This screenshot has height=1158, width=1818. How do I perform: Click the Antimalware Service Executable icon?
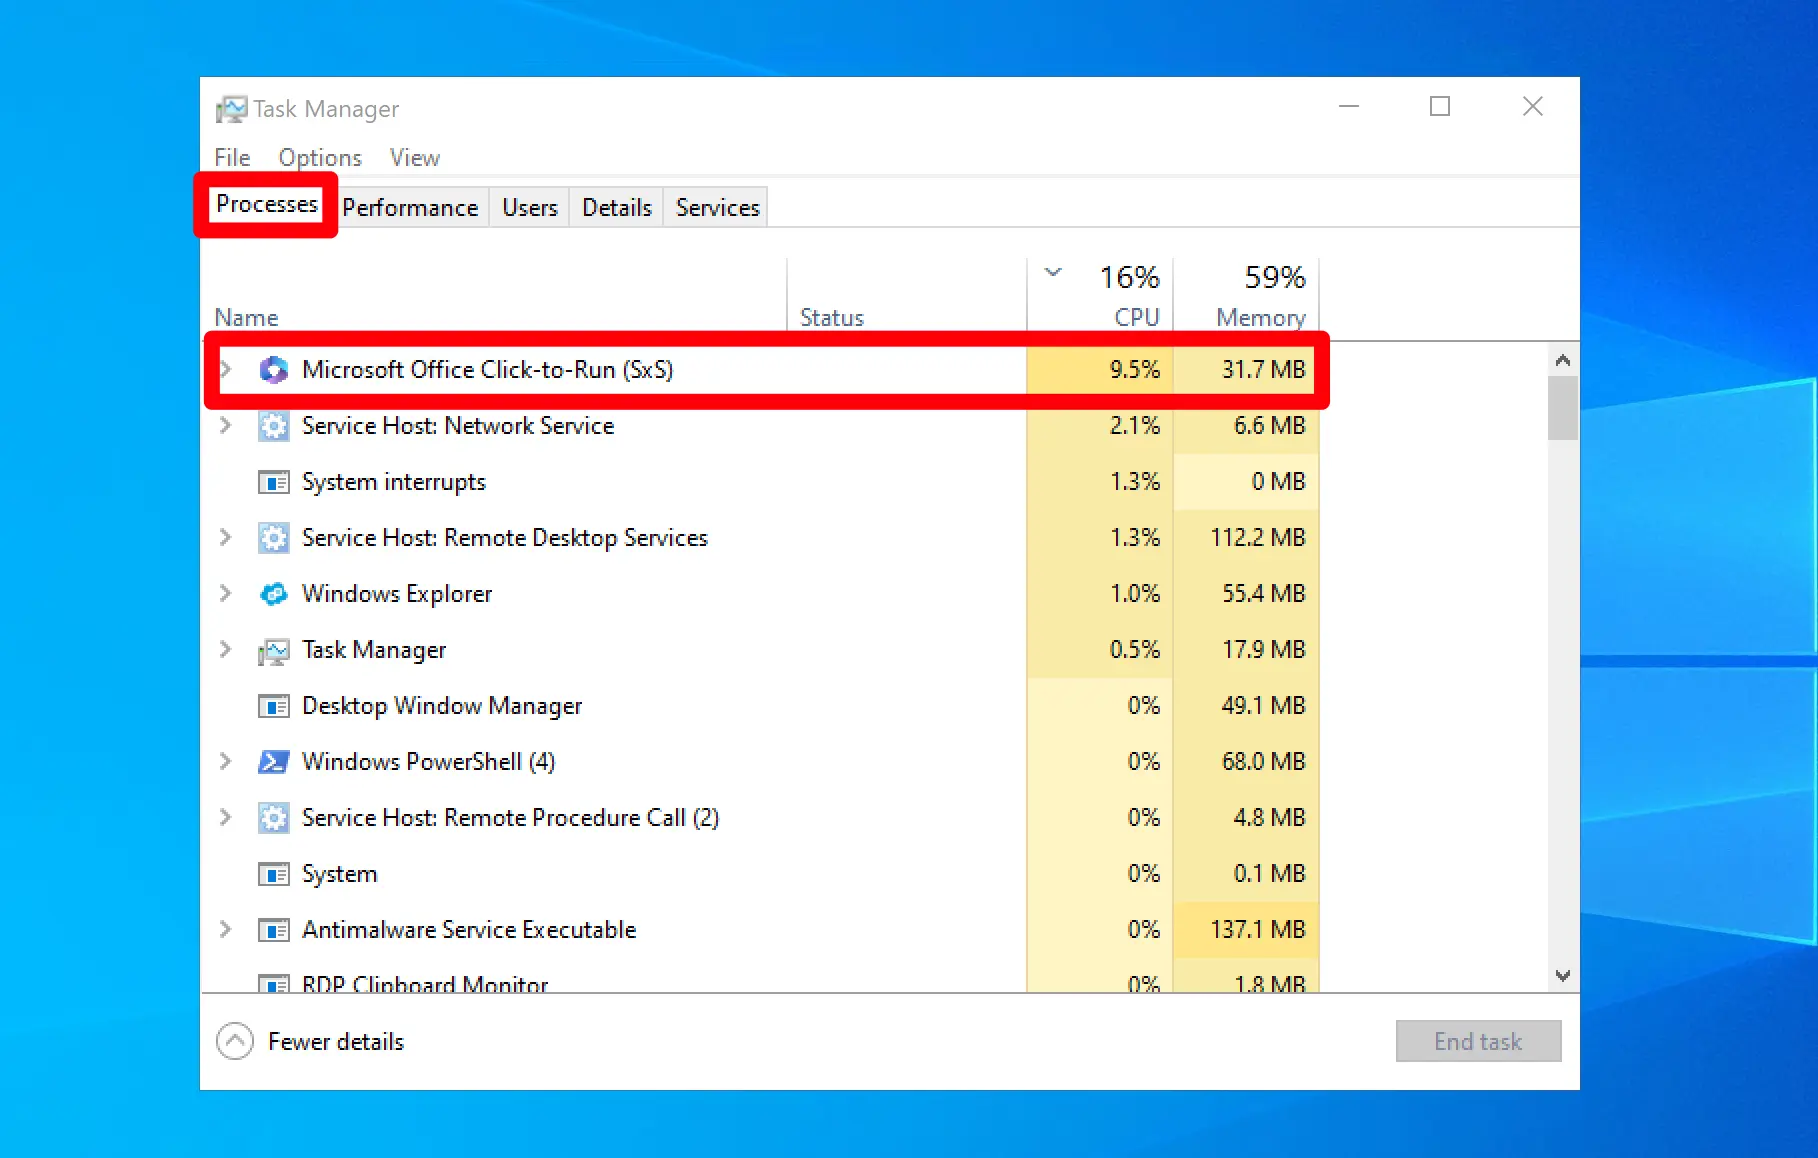(273, 930)
